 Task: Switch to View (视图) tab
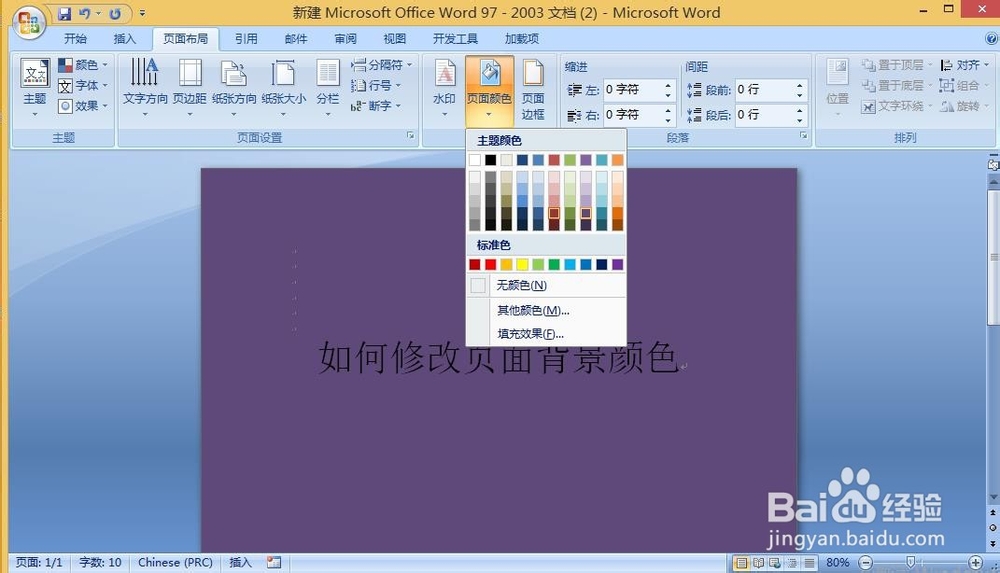pyautogui.click(x=395, y=38)
